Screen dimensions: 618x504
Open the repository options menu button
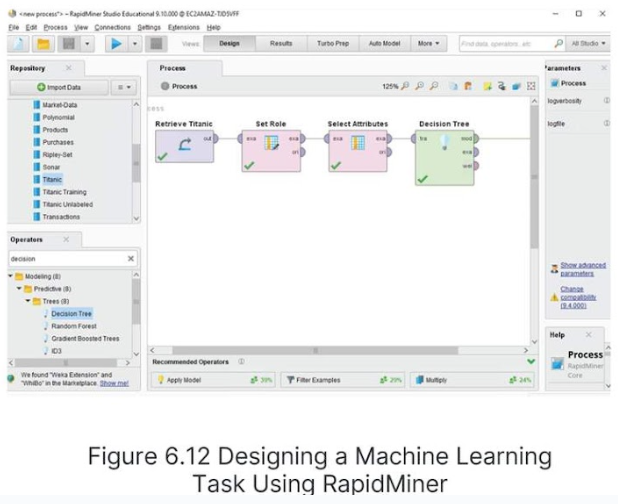tap(124, 87)
